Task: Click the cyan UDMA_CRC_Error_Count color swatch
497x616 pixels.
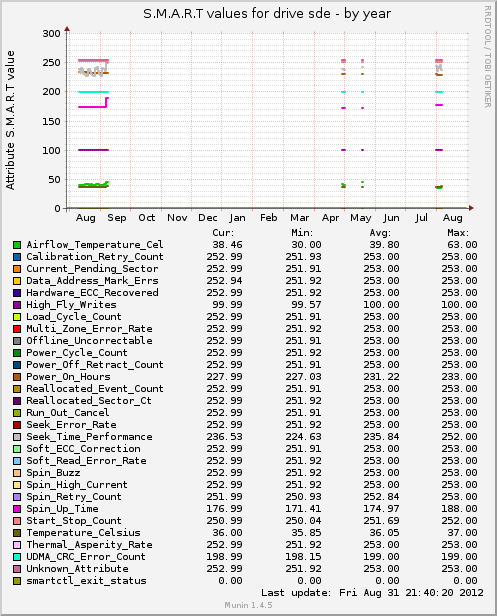Action: 17,557
